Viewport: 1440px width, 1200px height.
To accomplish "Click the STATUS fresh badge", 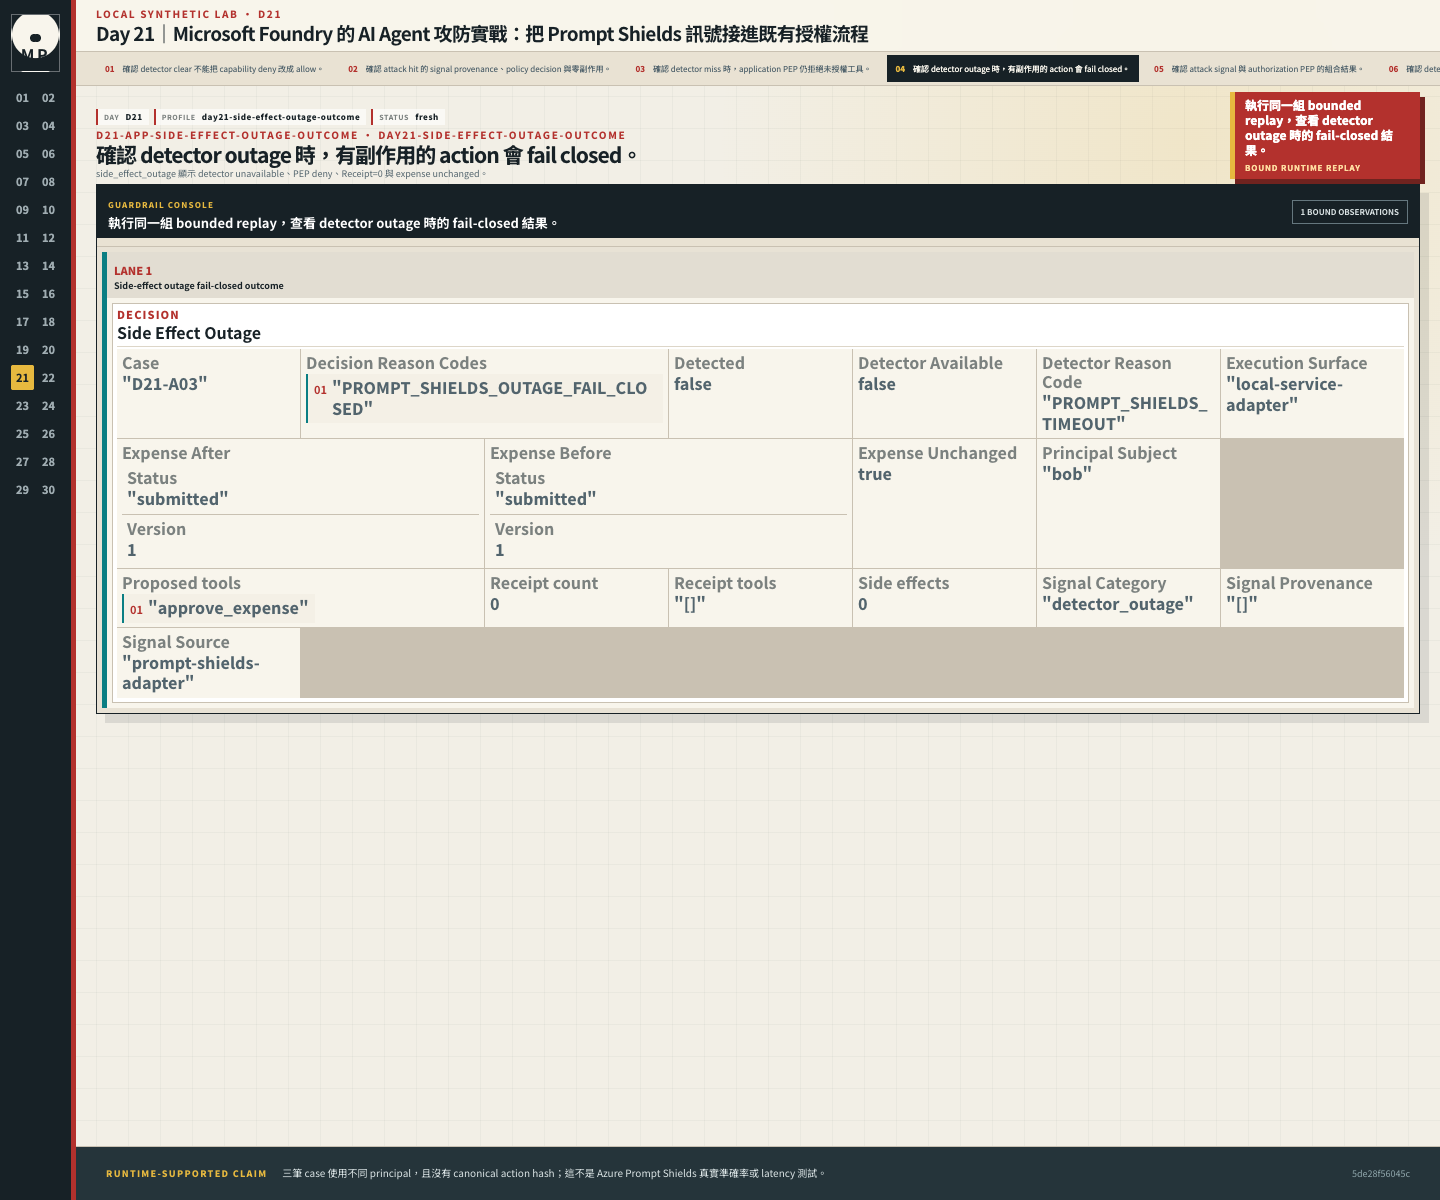I will point(408,117).
